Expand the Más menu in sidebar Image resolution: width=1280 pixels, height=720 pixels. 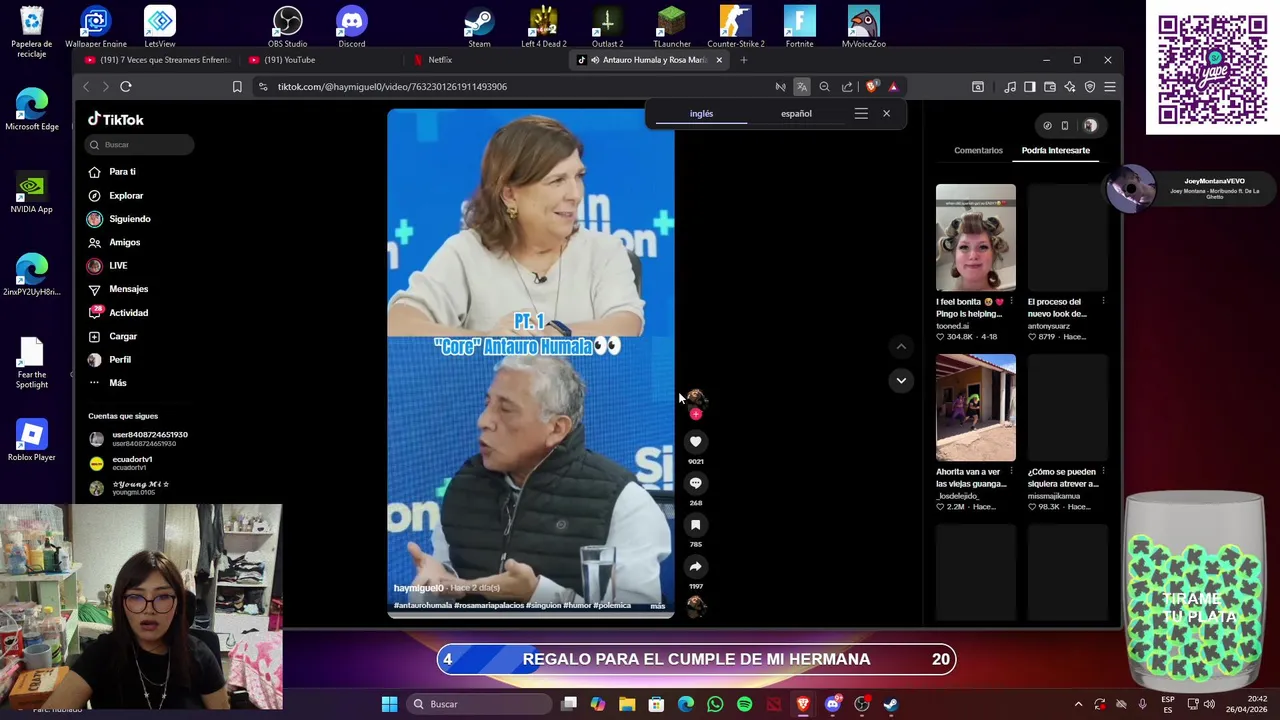click(x=117, y=383)
